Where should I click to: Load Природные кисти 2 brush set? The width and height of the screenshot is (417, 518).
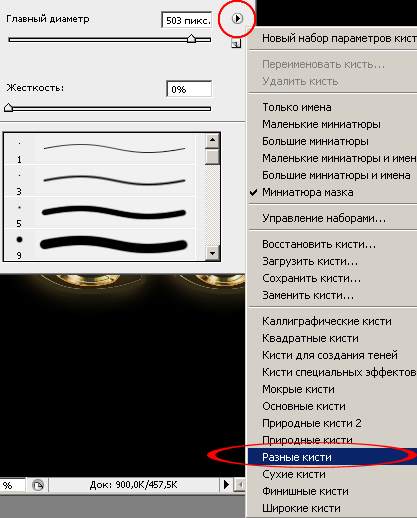[333, 423]
